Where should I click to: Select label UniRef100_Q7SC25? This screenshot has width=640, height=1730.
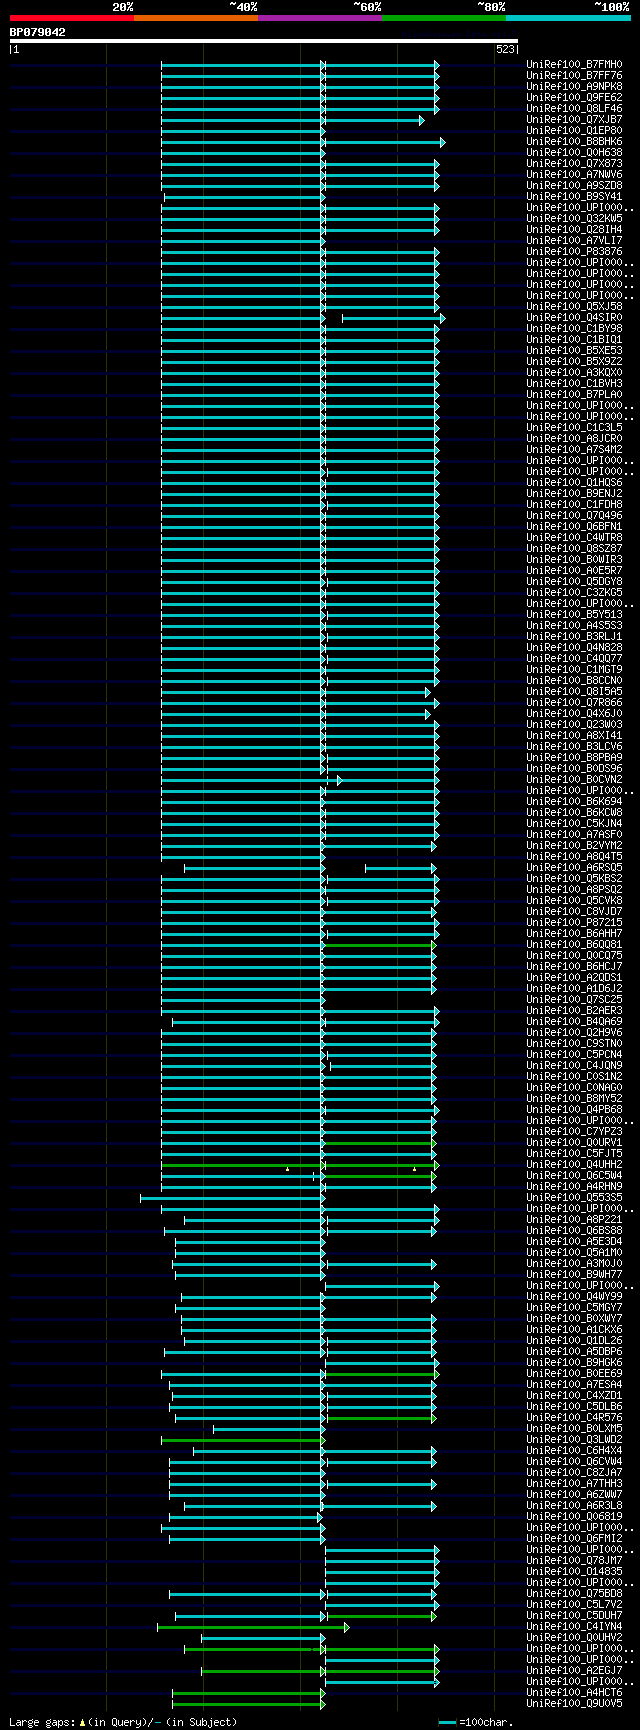tap(574, 1000)
